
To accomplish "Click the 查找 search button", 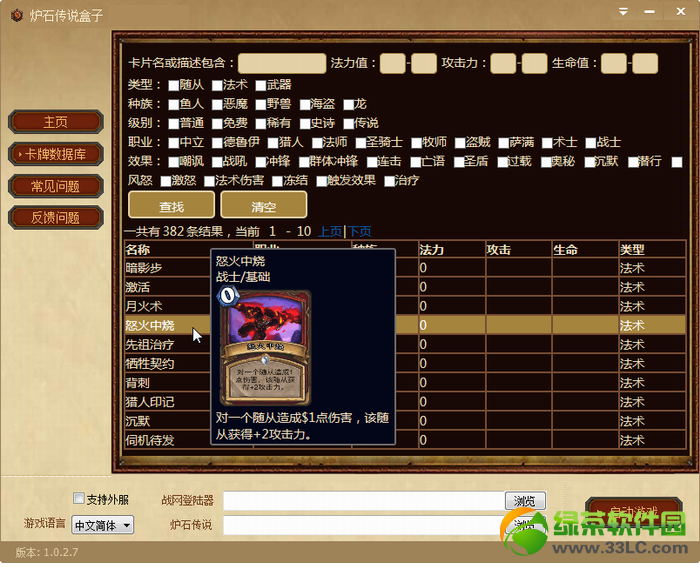I will coord(171,205).
